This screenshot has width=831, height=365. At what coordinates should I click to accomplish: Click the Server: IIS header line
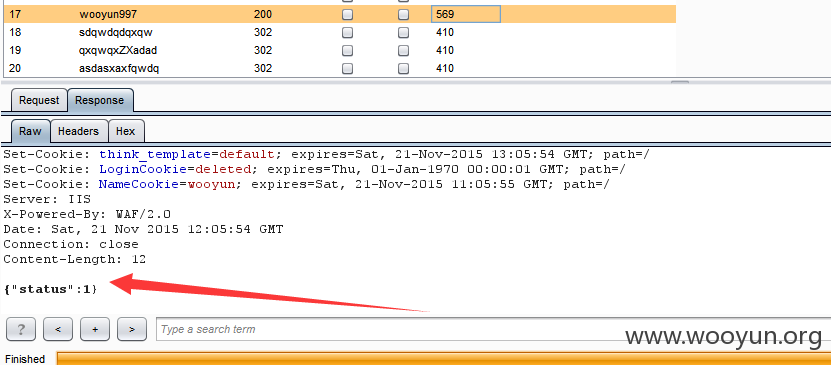pyautogui.click(x=47, y=199)
